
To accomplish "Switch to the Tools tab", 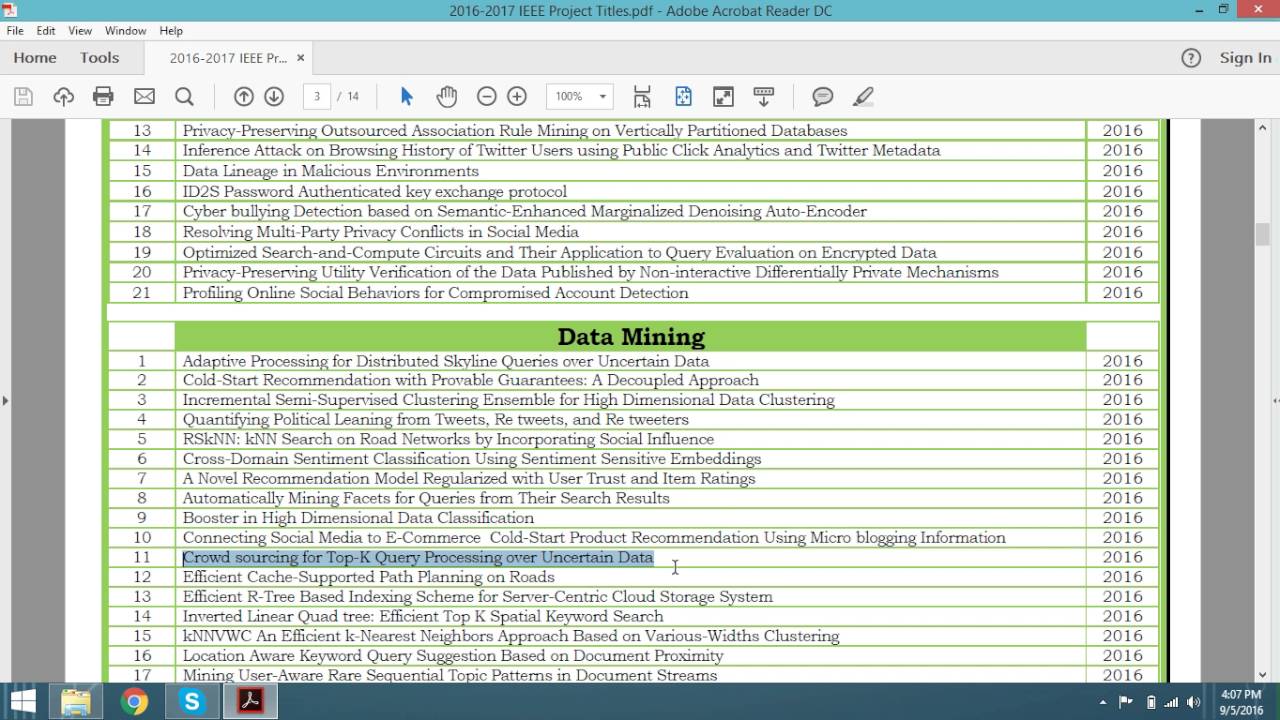I will click(100, 58).
